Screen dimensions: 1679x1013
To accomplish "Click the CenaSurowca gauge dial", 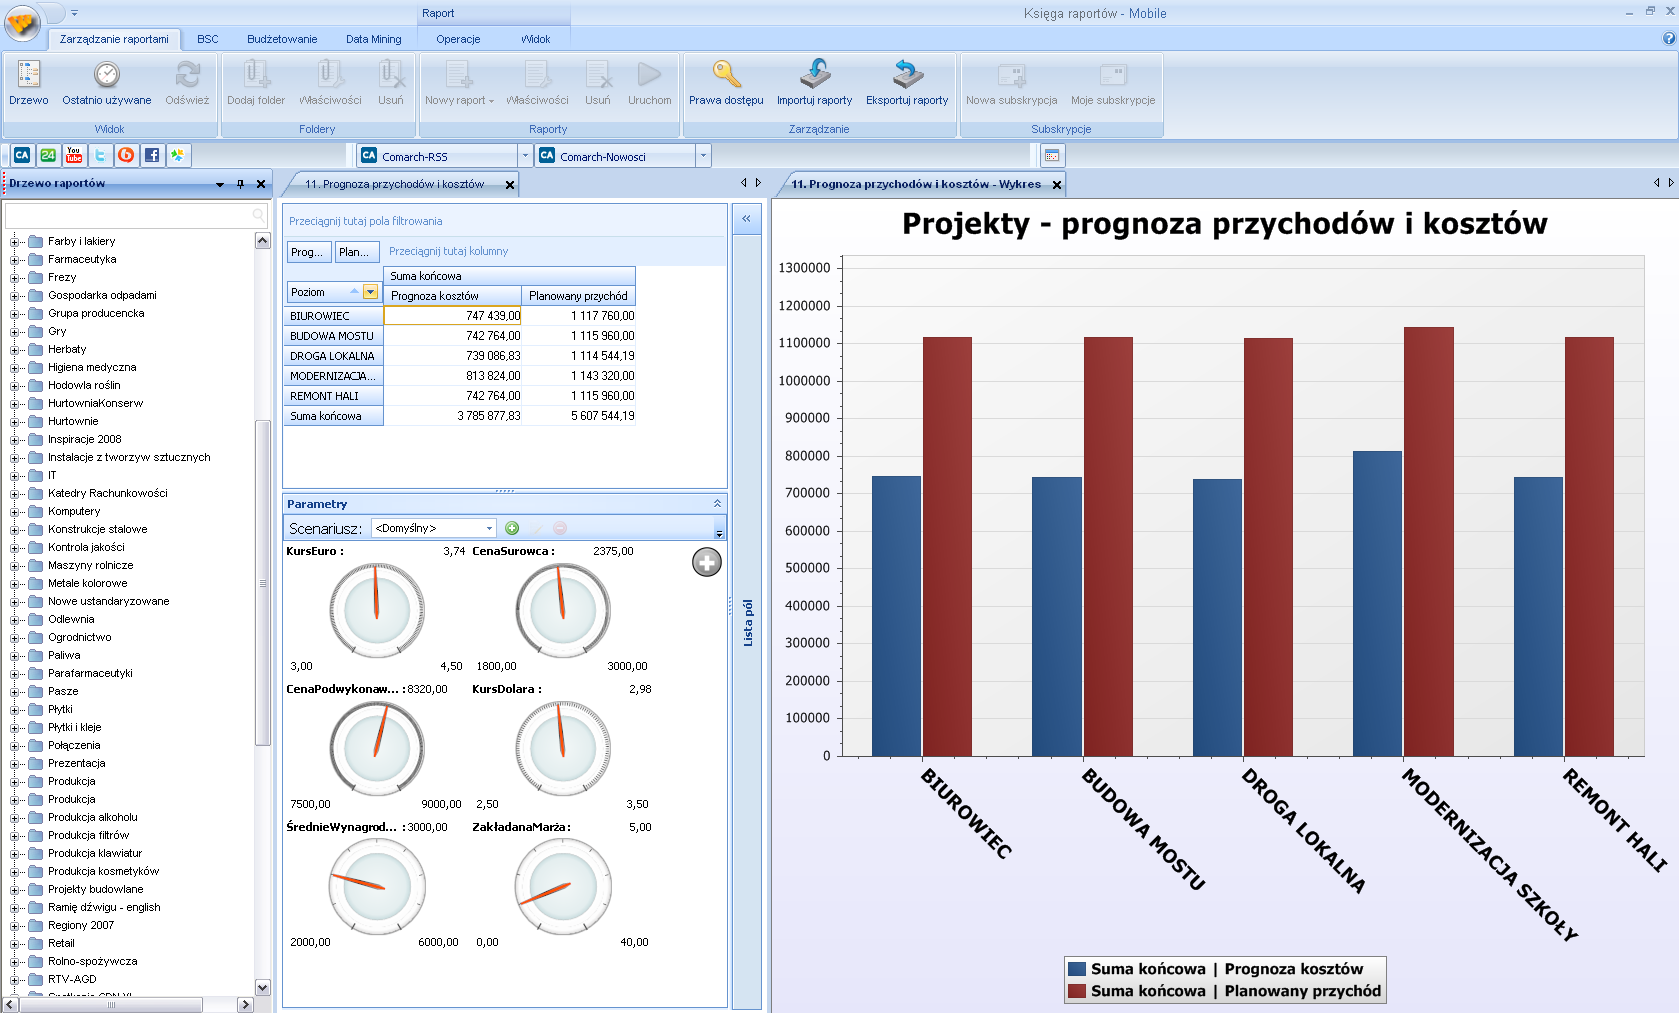I will click(563, 610).
